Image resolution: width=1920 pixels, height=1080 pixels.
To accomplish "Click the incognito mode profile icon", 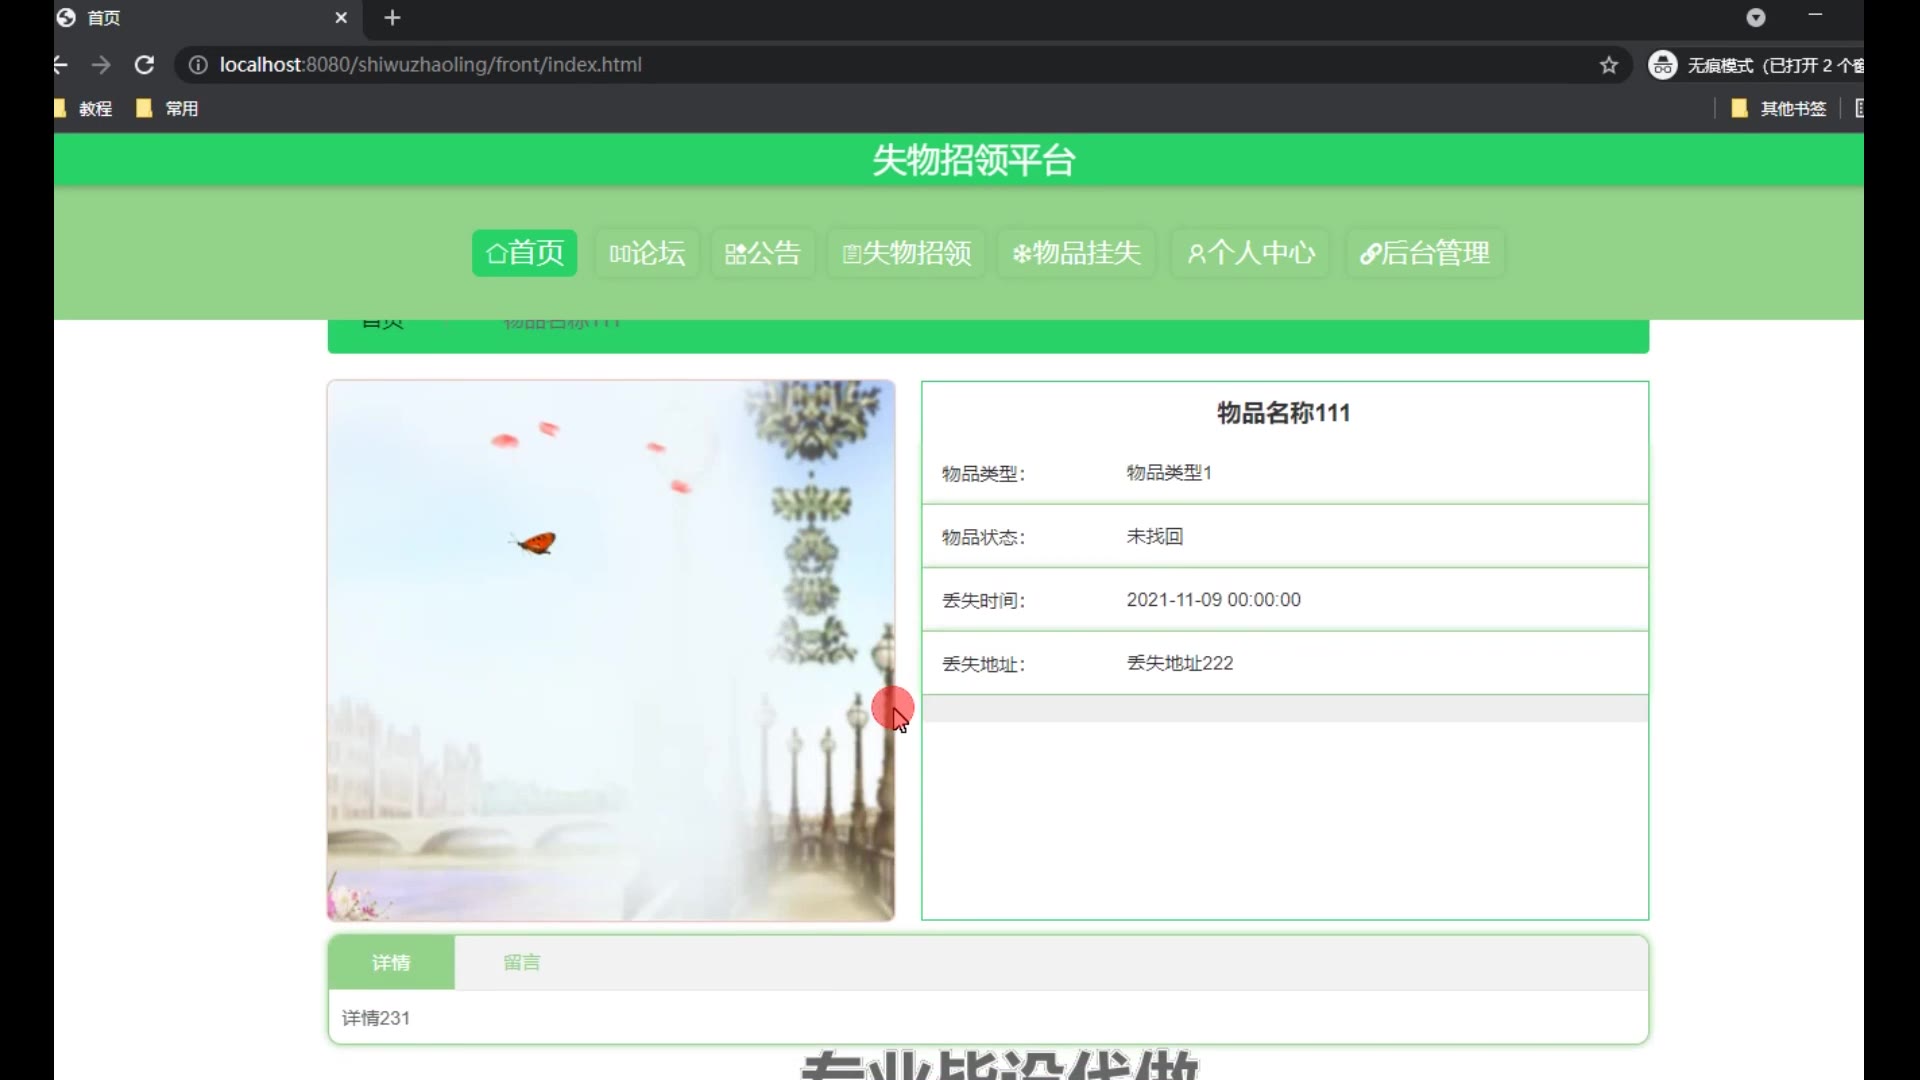I will click(1662, 65).
